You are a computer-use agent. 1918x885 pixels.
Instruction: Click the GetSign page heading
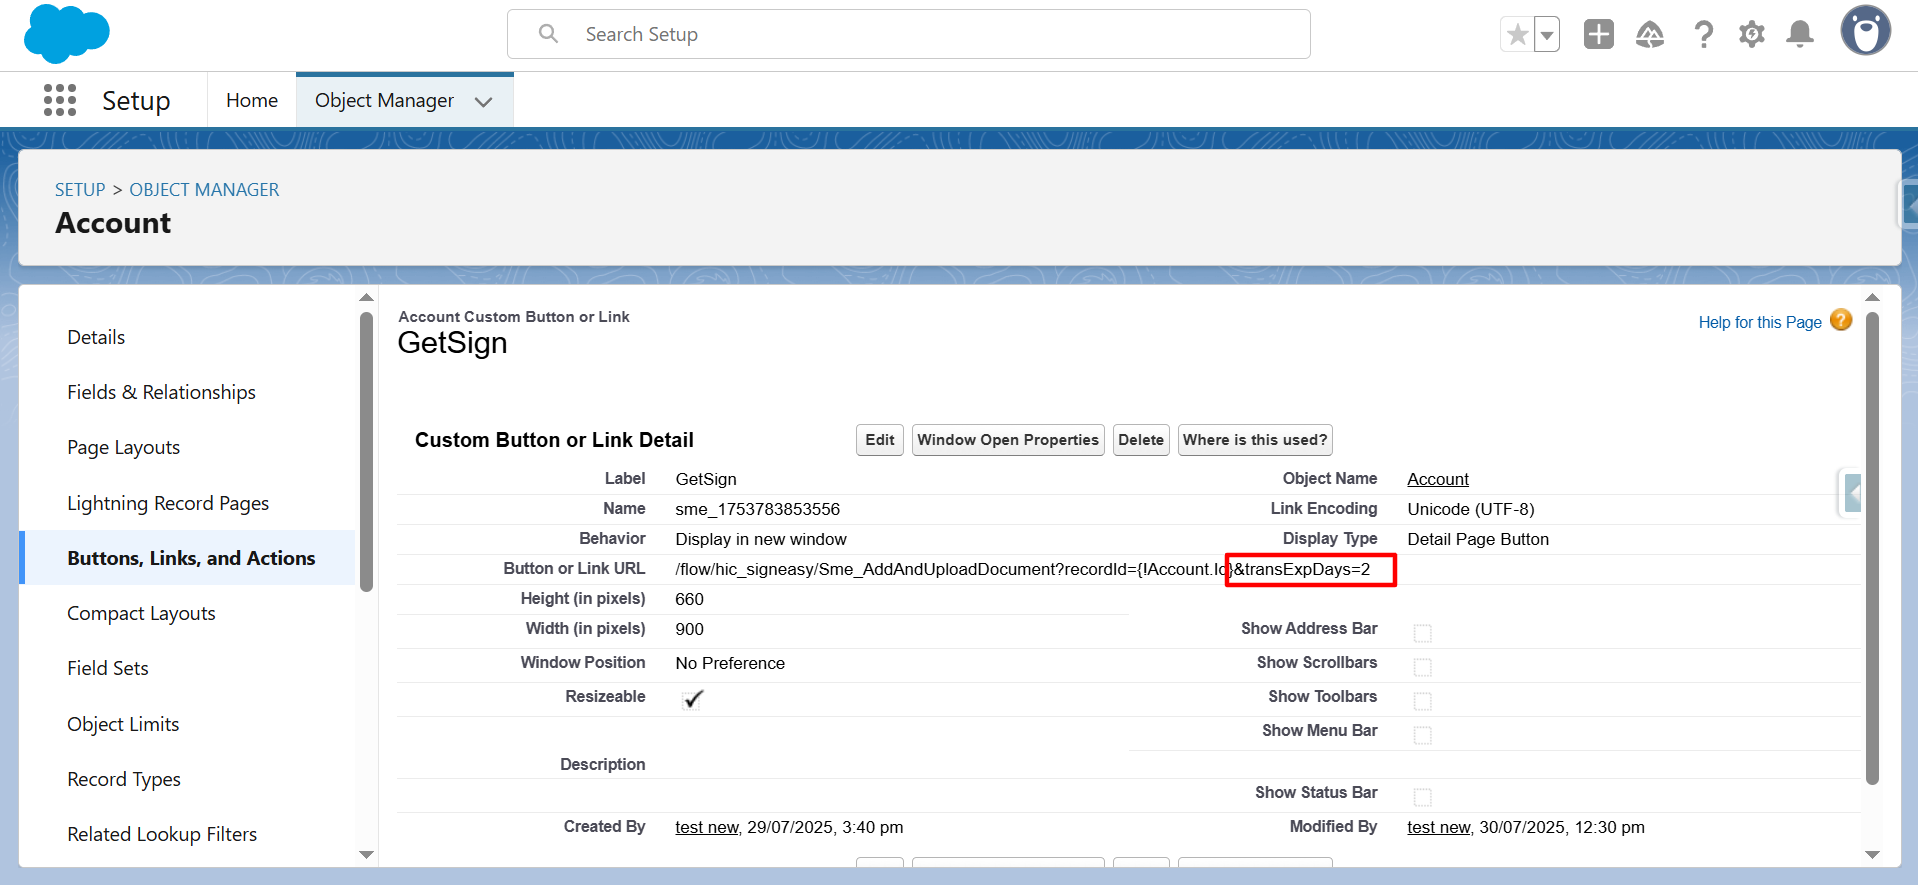[x=452, y=343]
